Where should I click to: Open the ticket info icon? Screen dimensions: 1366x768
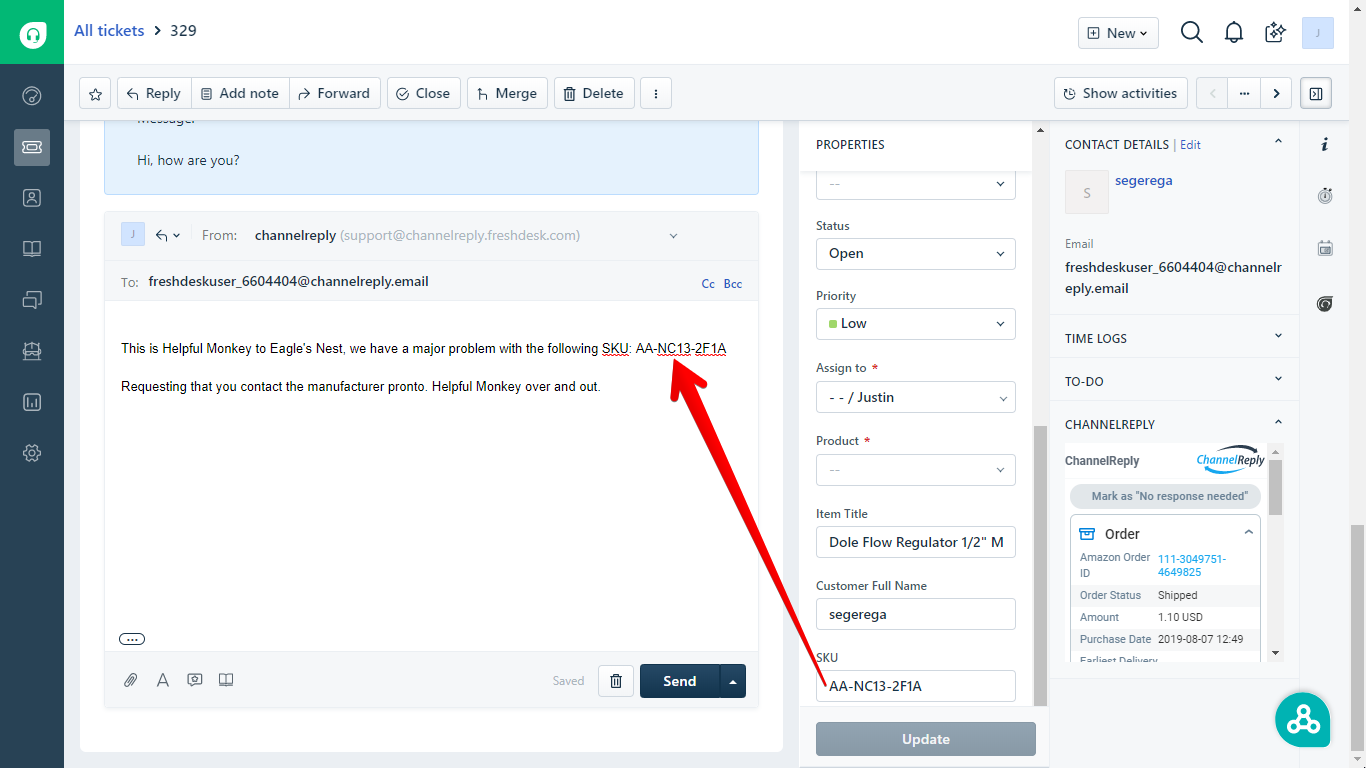click(1325, 145)
